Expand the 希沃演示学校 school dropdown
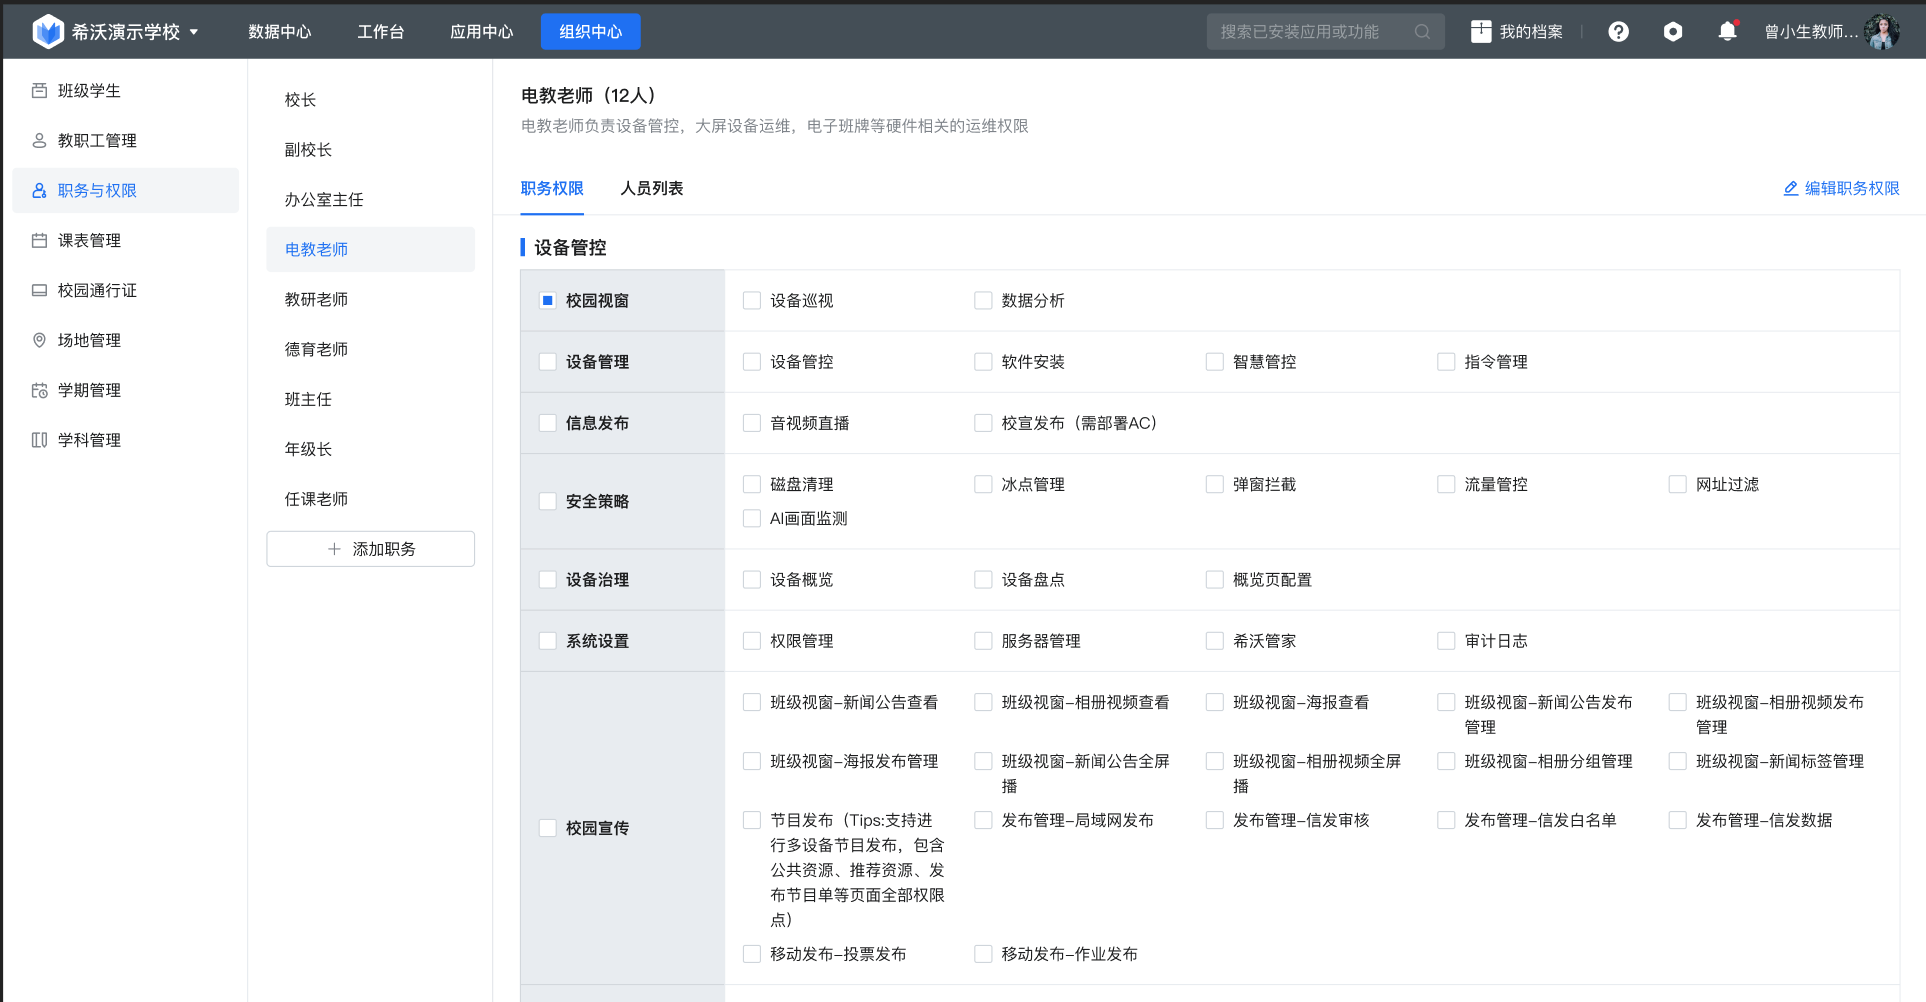 click(x=194, y=32)
